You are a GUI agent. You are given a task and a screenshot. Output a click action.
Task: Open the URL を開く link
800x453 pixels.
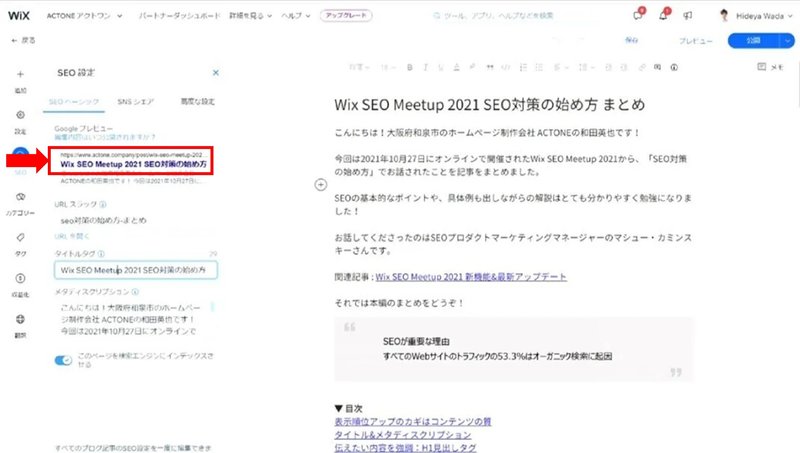pyautogui.click(x=72, y=236)
